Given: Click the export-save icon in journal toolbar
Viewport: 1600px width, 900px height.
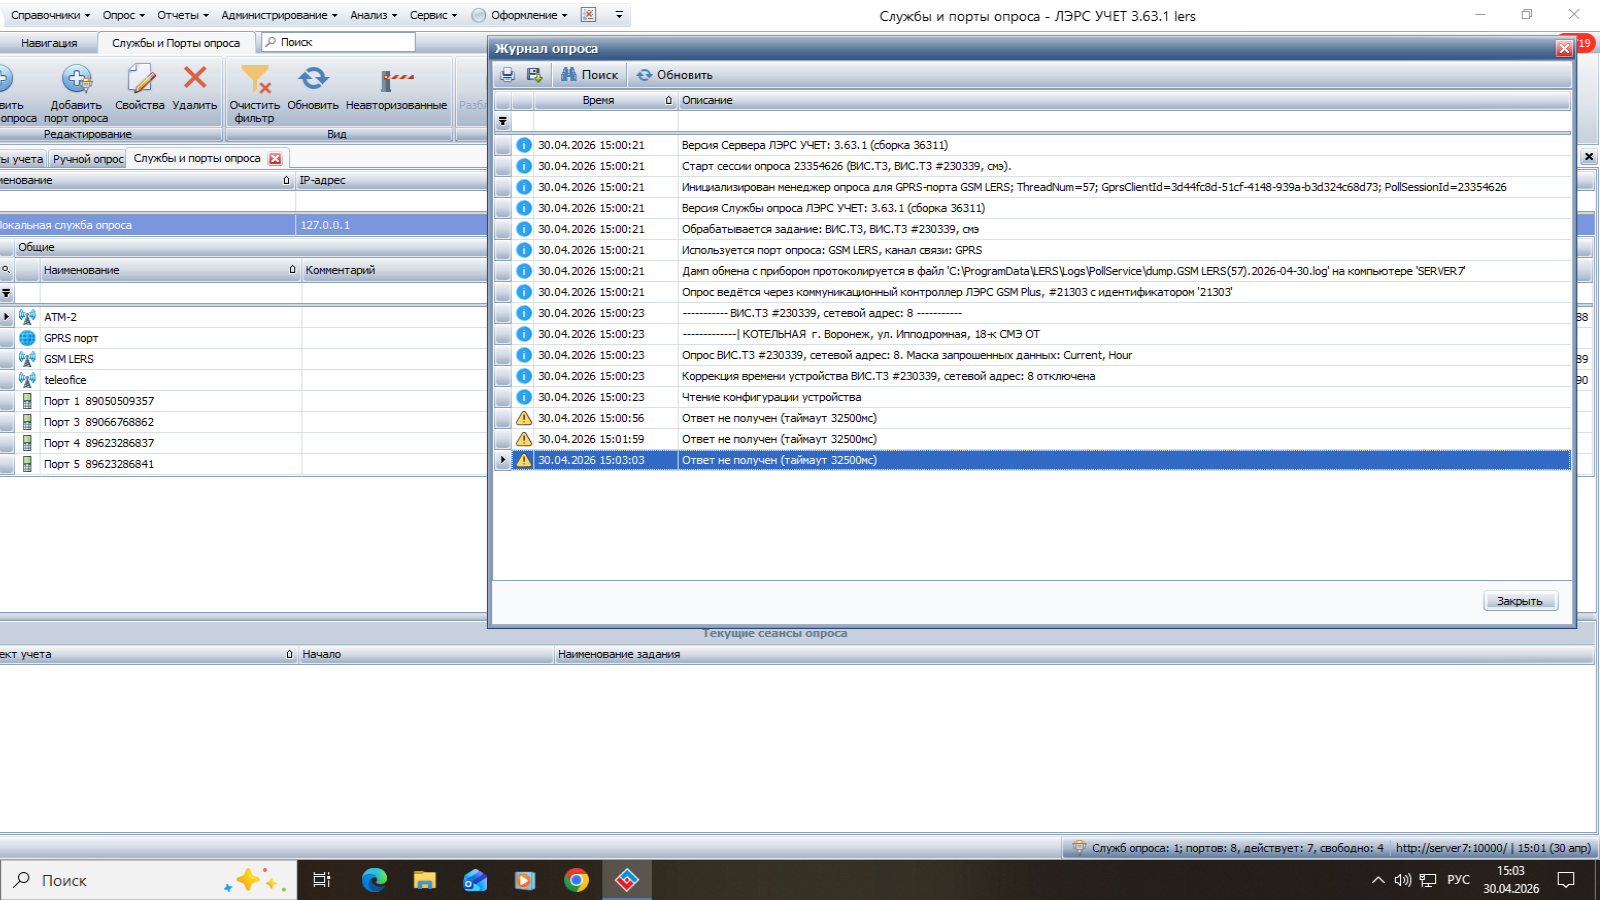Looking at the screenshot, I should coord(534,75).
